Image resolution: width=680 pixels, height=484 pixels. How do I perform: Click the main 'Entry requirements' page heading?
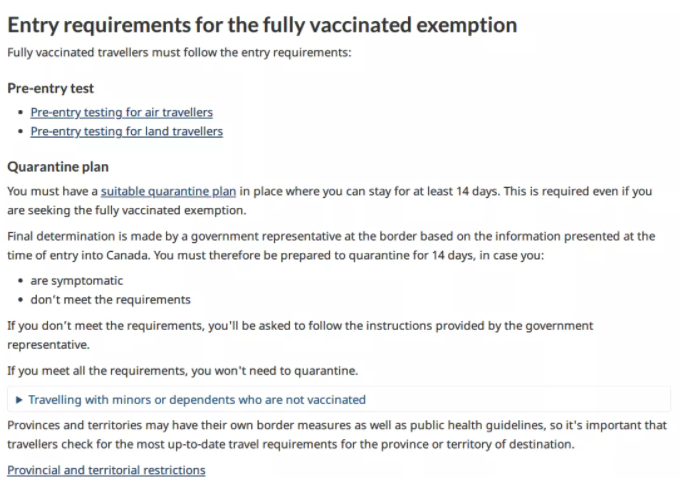click(x=262, y=24)
